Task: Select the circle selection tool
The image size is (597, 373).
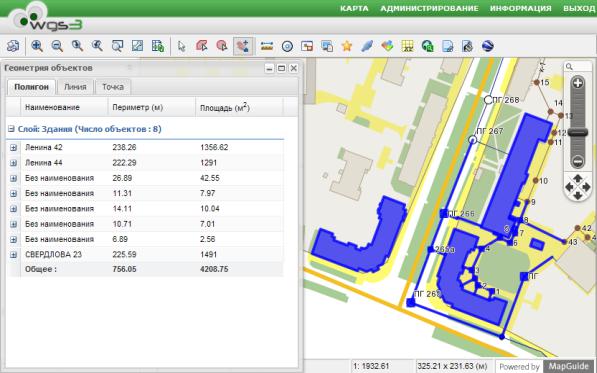Action: point(222,46)
